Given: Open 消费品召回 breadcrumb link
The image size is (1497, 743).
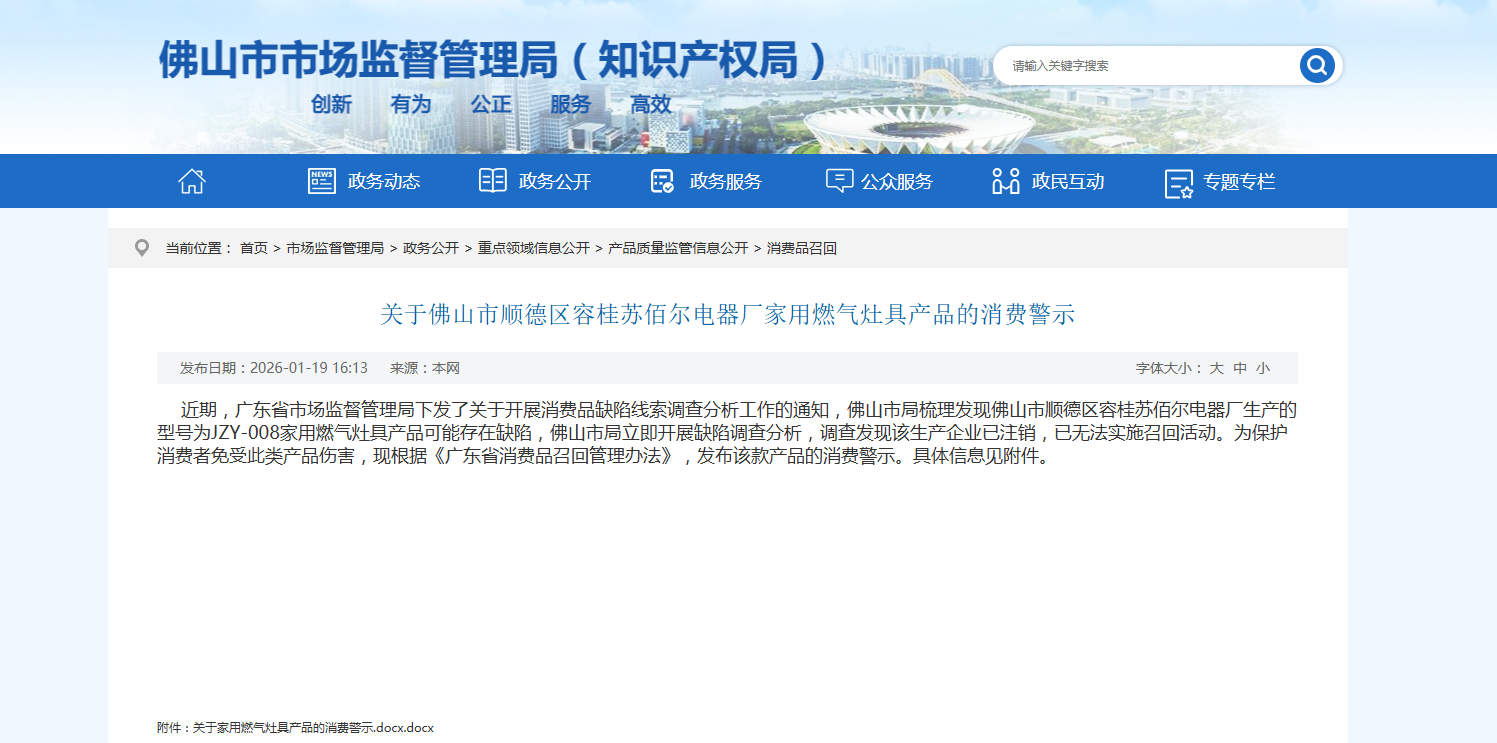Looking at the screenshot, I should [x=801, y=248].
